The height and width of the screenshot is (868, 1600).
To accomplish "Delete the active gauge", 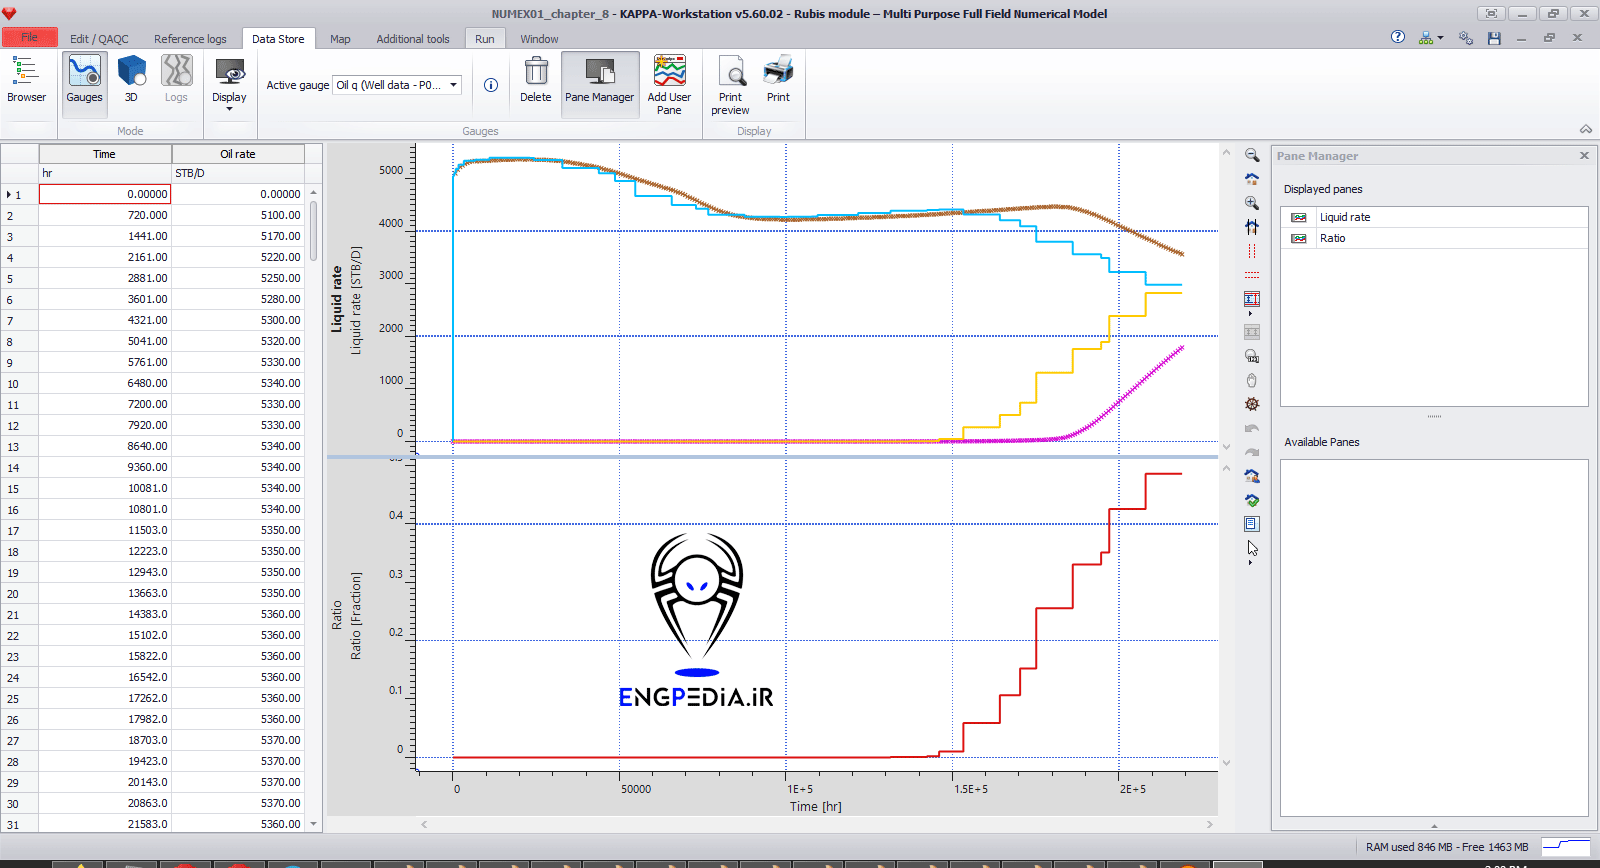I will click(535, 80).
